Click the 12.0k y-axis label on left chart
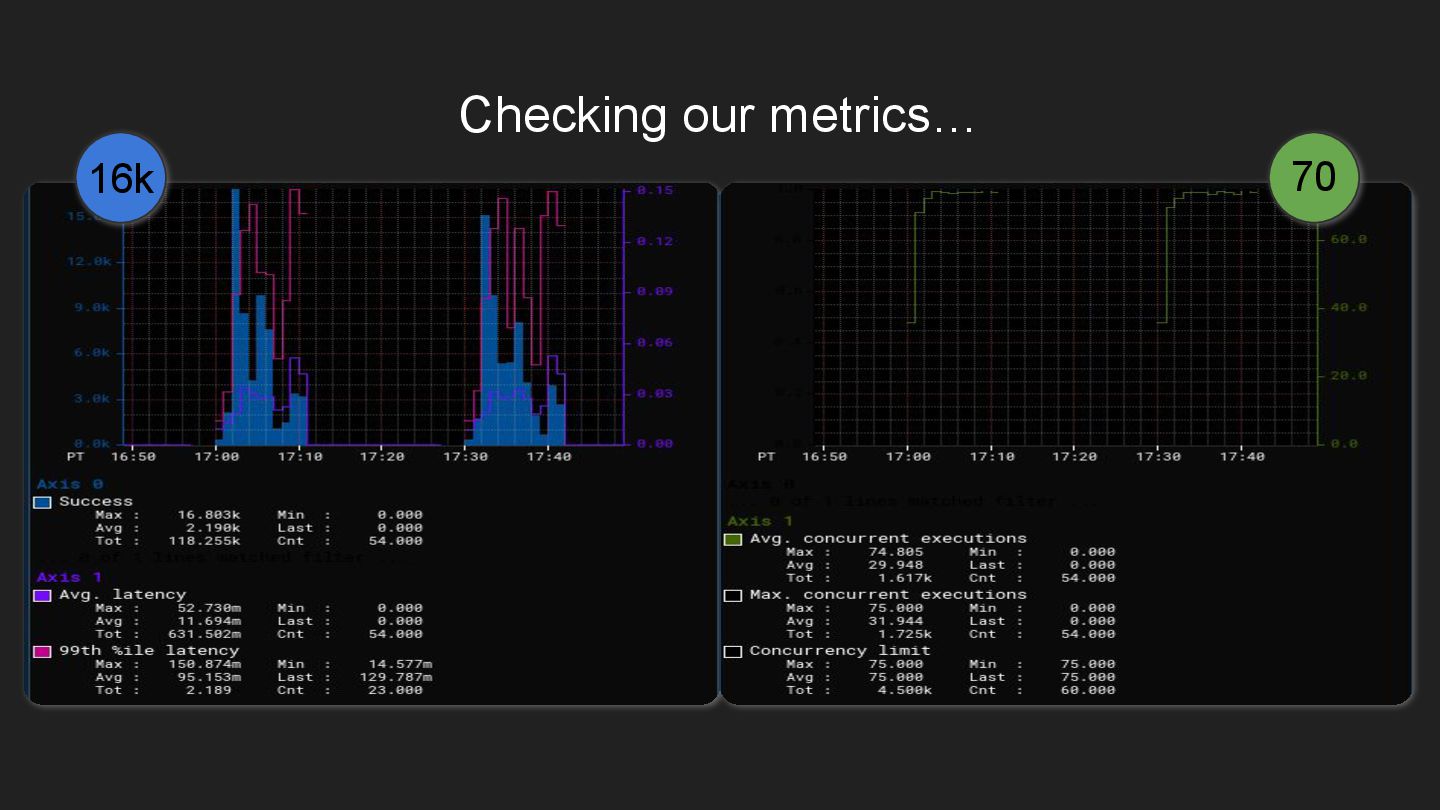Viewport: 1440px width, 810px height. [89, 261]
